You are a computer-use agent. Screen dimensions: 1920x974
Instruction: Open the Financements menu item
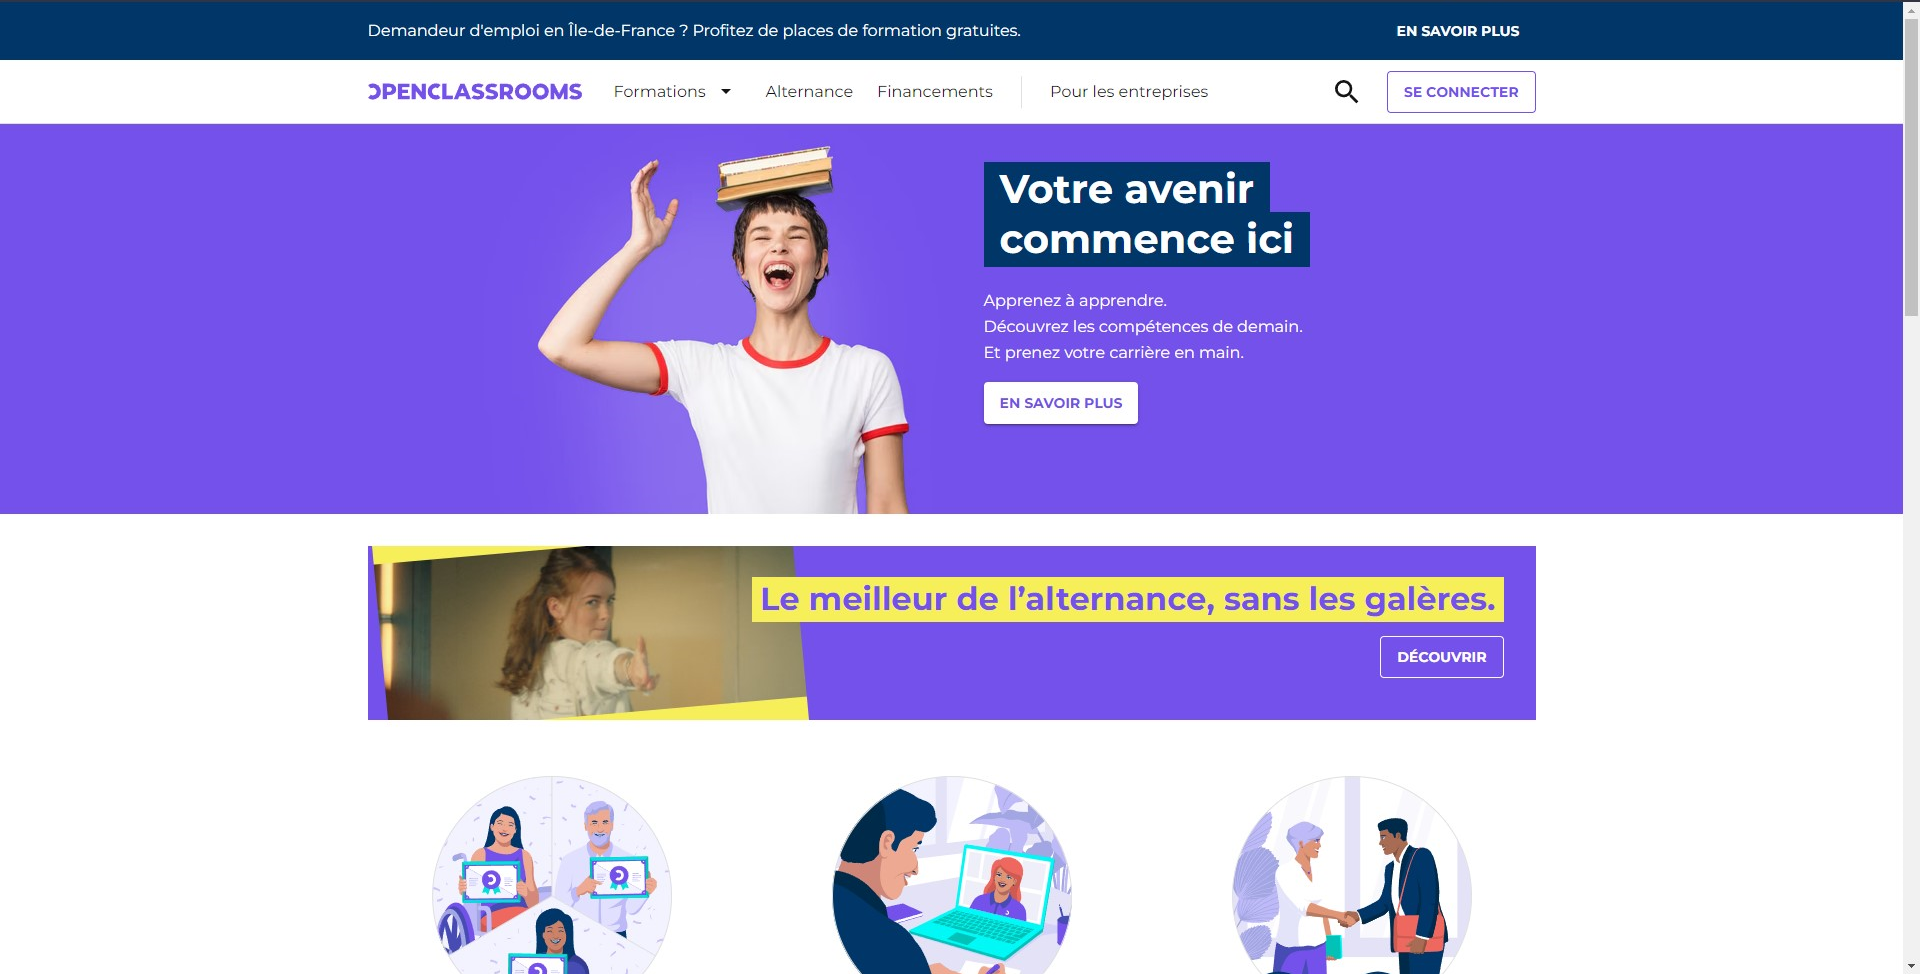point(935,92)
